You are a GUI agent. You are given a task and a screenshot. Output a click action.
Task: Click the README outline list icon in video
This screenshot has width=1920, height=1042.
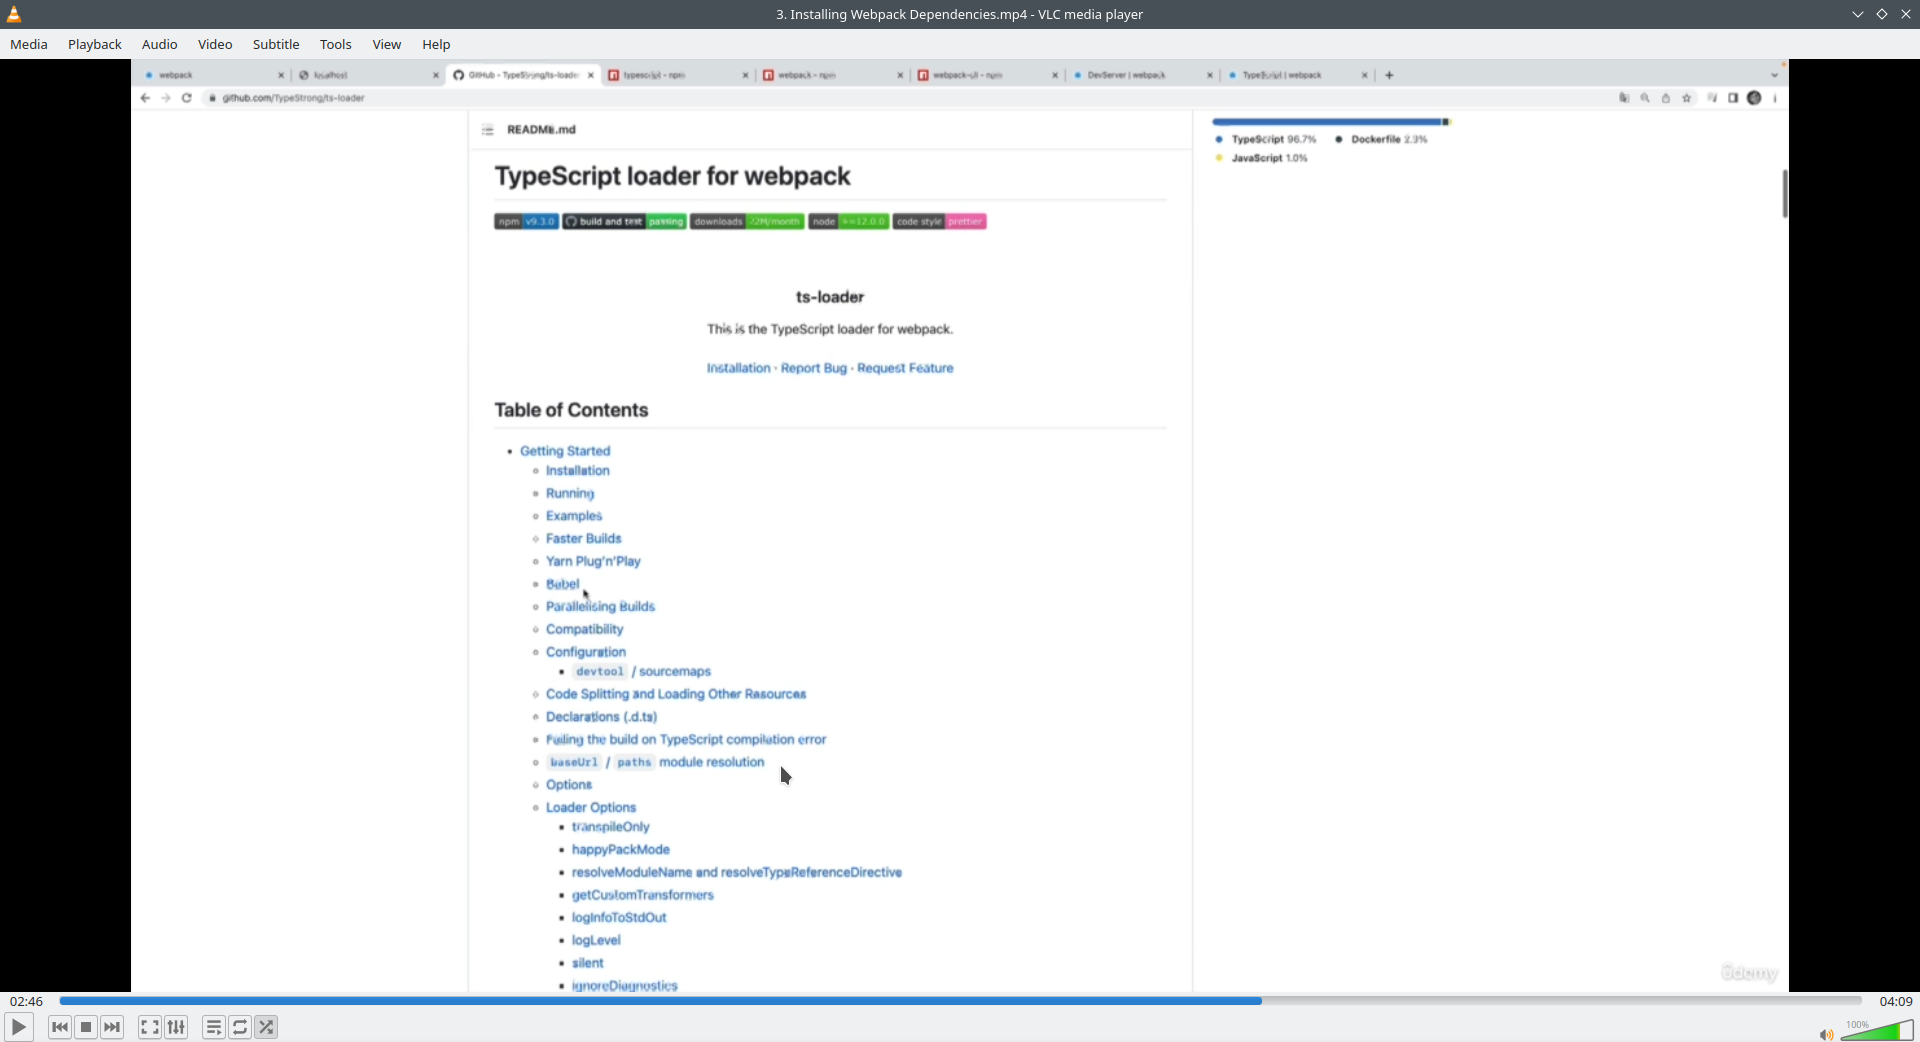pos(488,130)
